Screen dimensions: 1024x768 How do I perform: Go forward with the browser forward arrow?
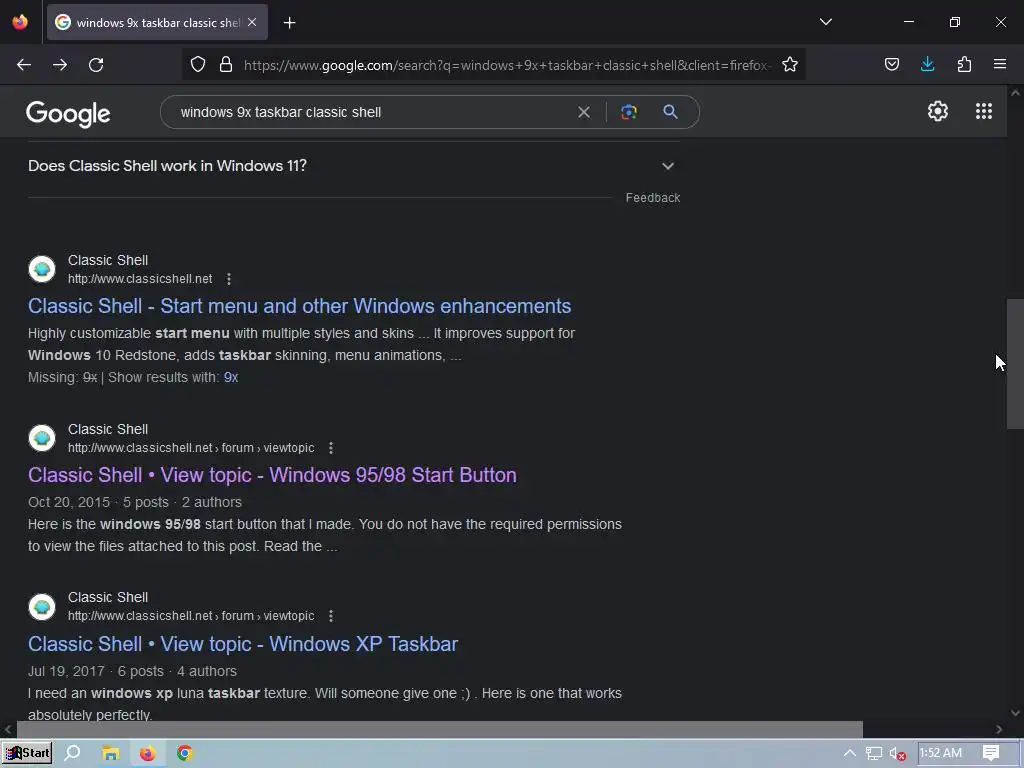pyautogui.click(x=60, y=65)
